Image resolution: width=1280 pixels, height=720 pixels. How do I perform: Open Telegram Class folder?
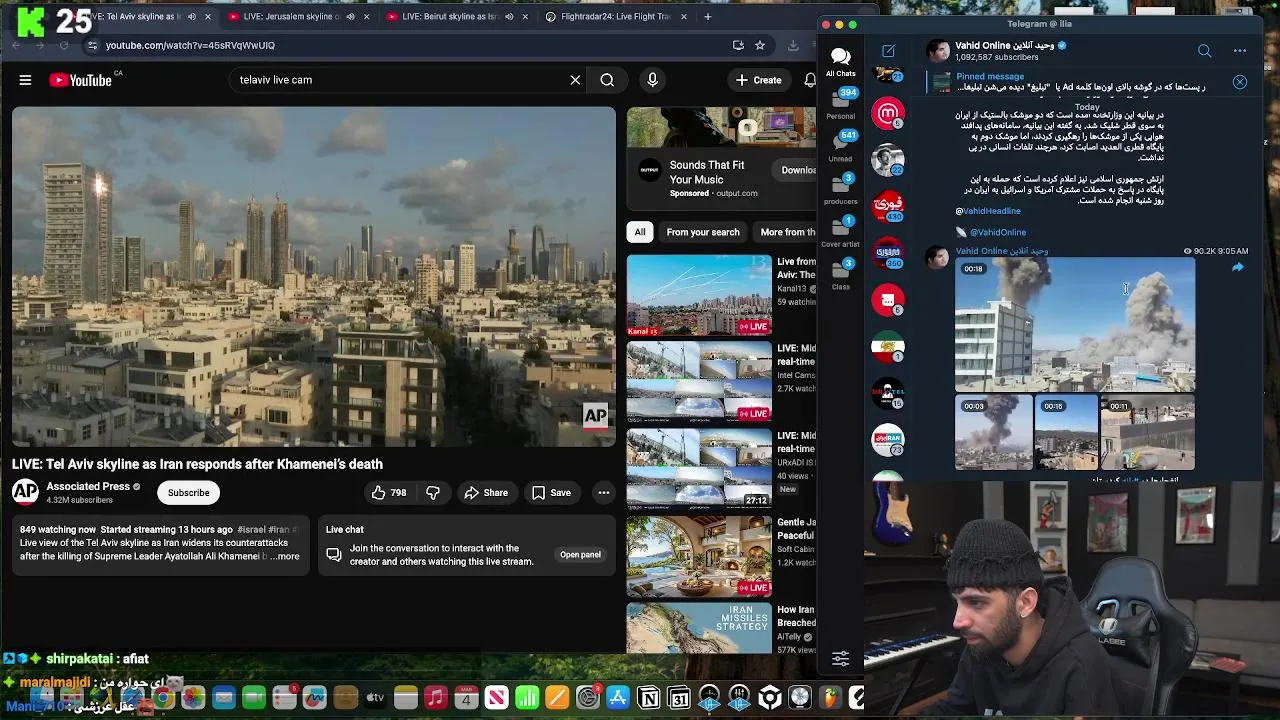click(x=841, y=275)
